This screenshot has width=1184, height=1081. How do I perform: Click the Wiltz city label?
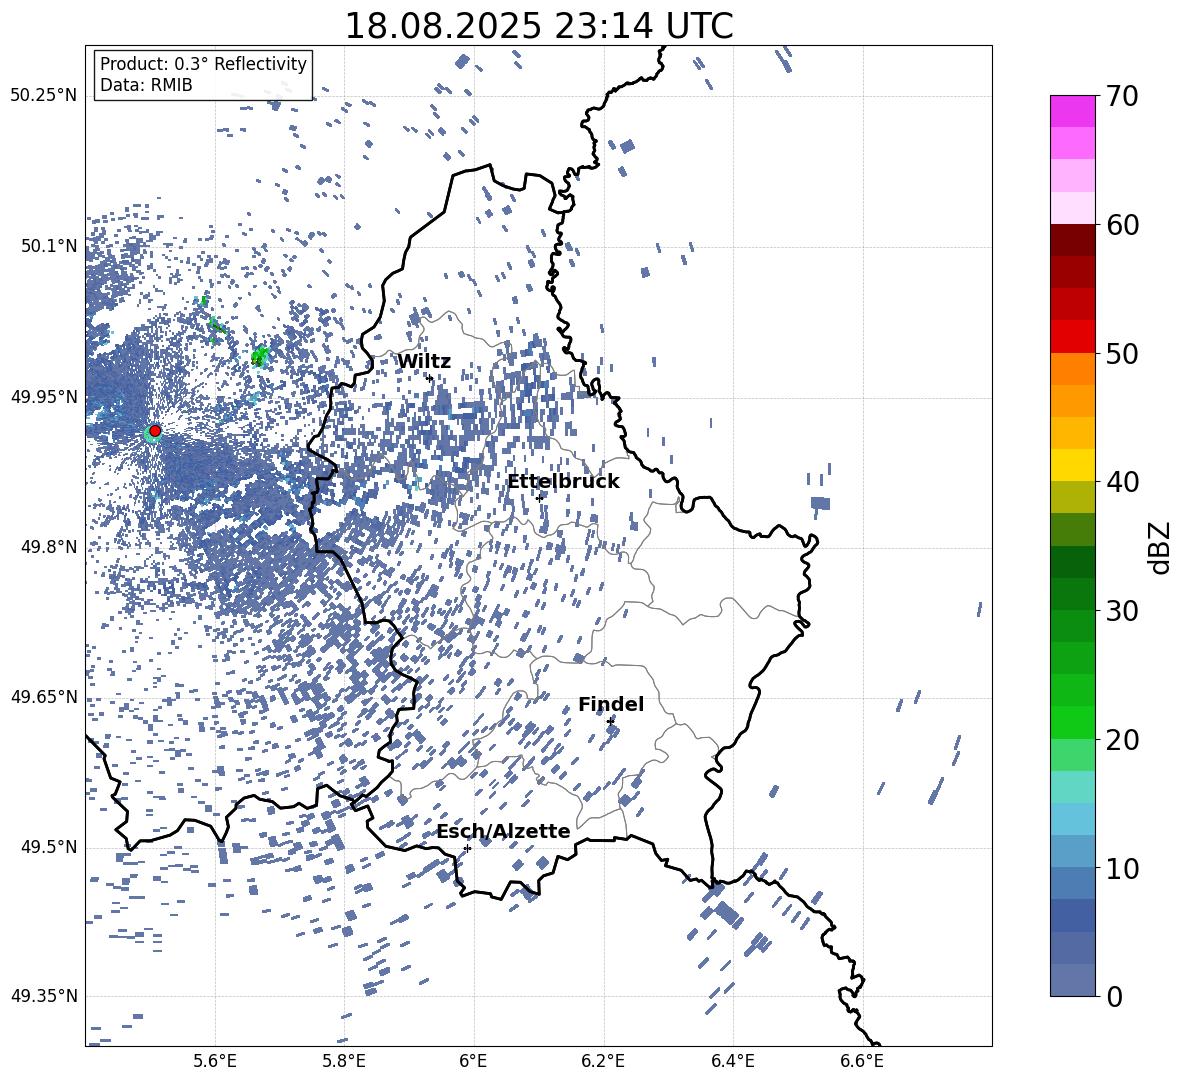tap(424, 362)
